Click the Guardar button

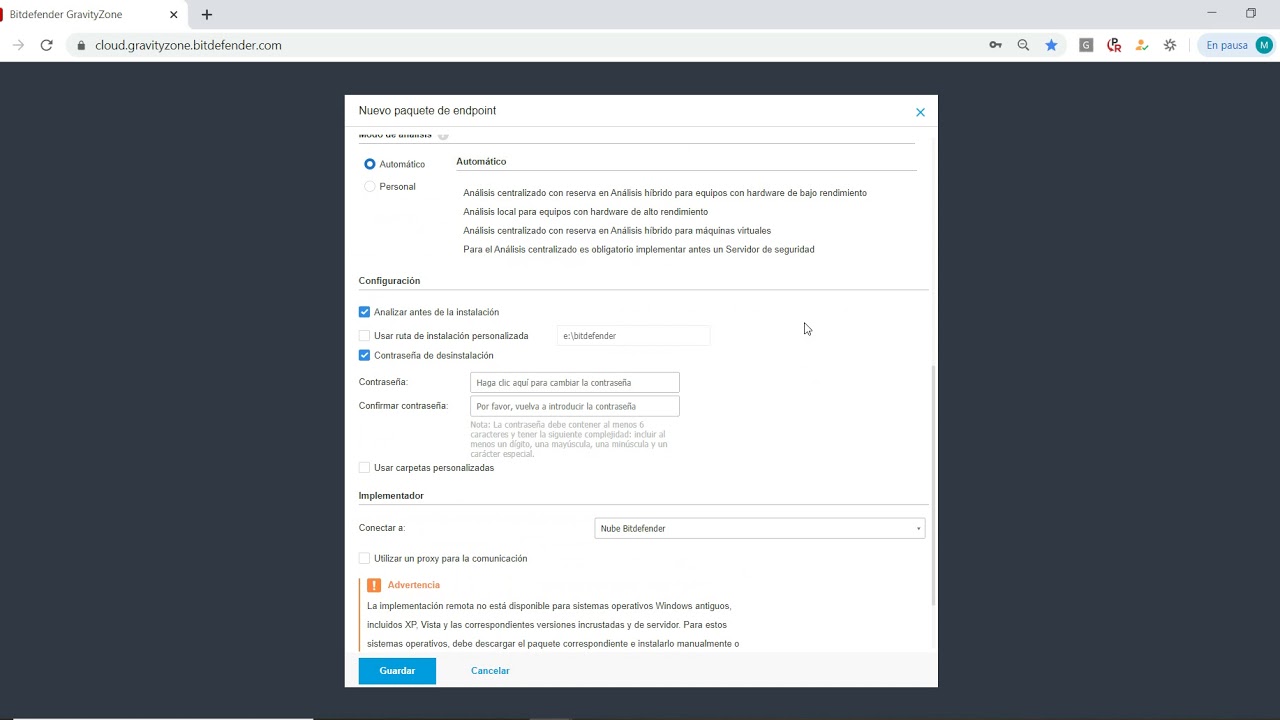click(x=397, y=671)
